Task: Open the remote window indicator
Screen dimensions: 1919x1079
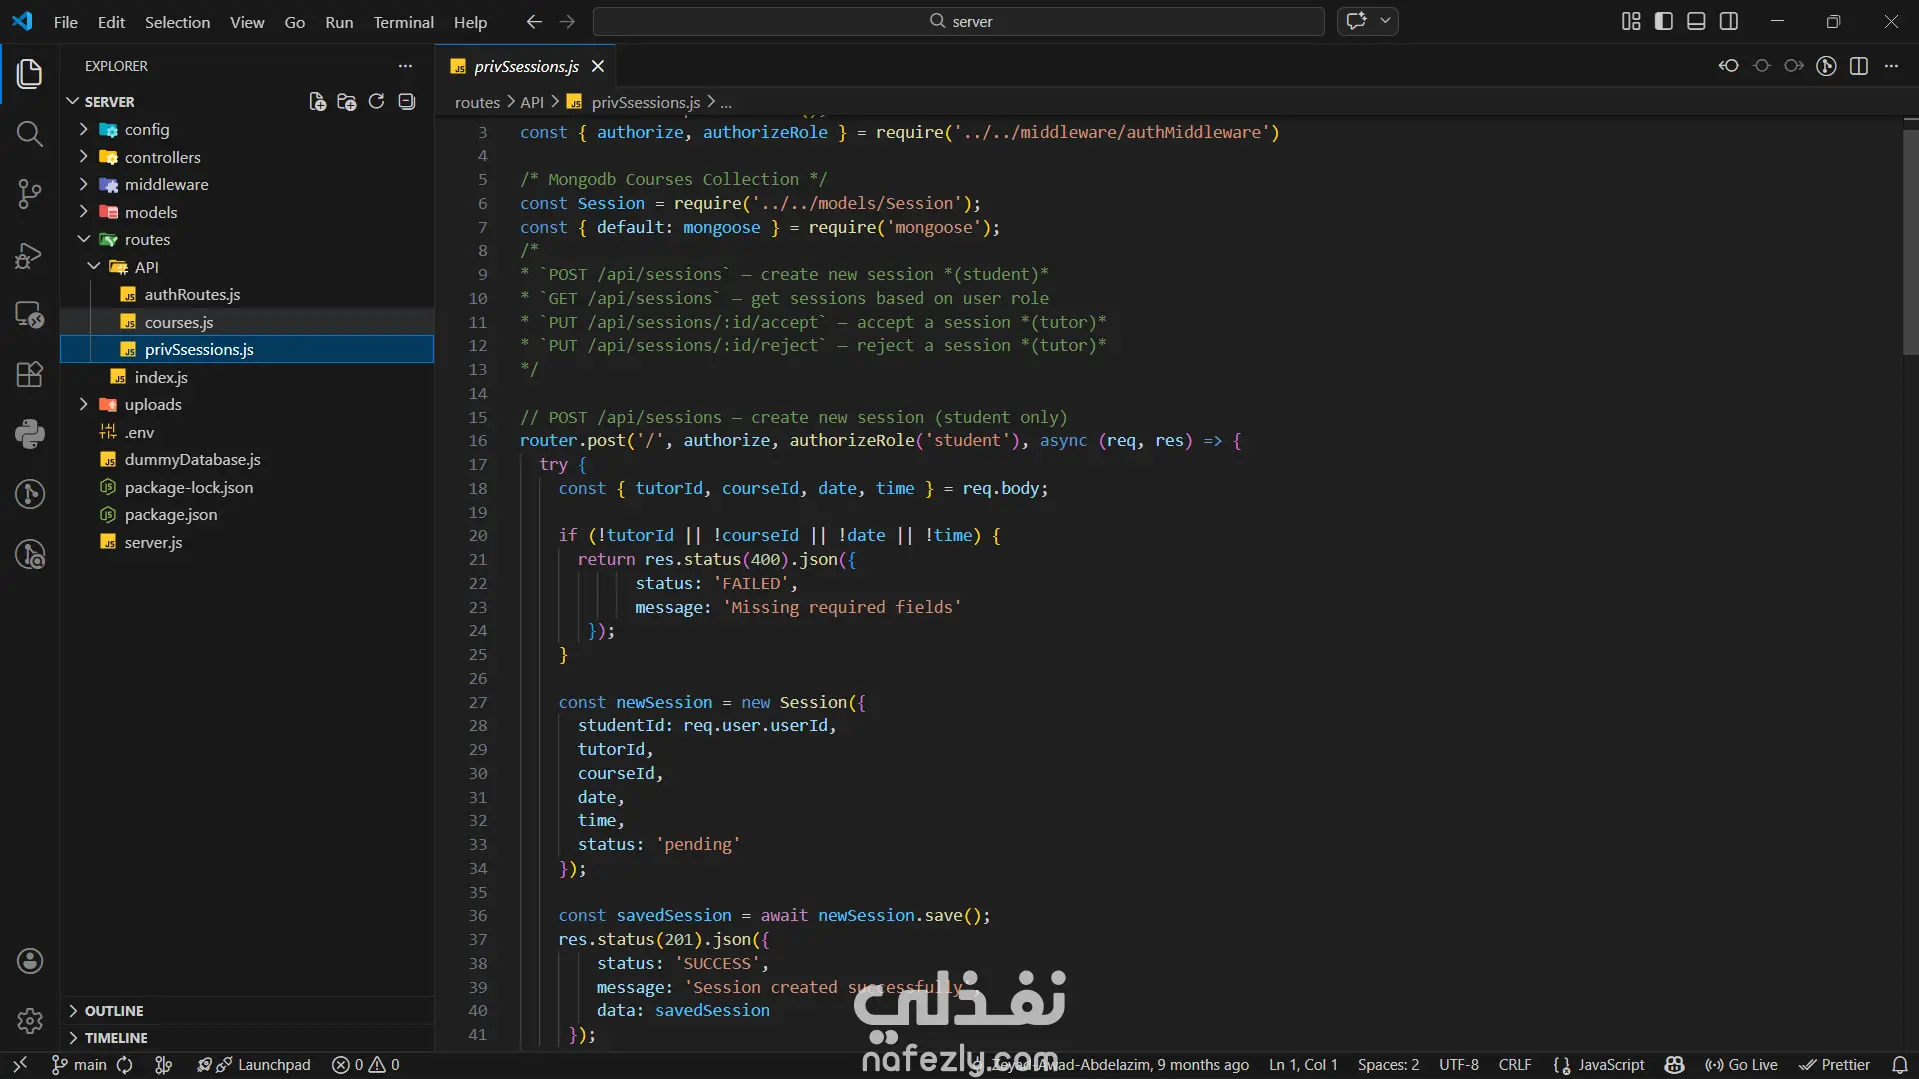Action: point(20,1065)
